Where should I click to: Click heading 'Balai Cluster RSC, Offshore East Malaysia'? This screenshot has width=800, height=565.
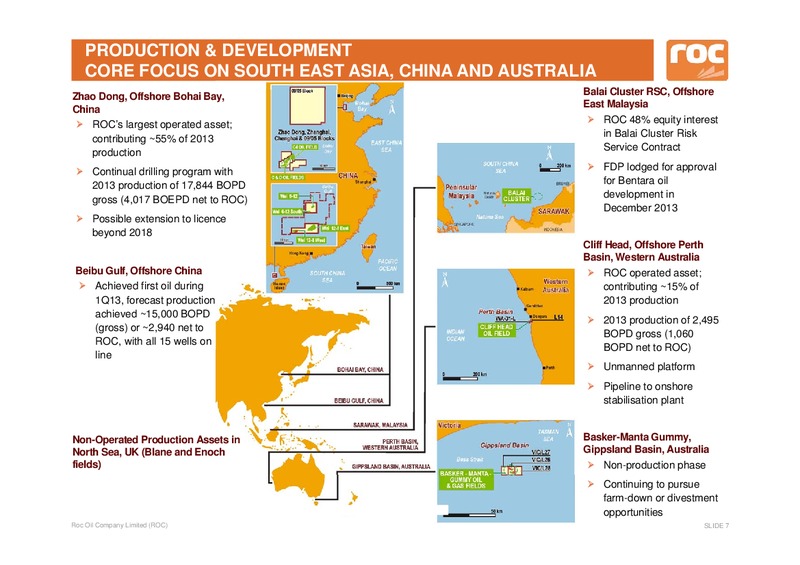coord(648,97)
